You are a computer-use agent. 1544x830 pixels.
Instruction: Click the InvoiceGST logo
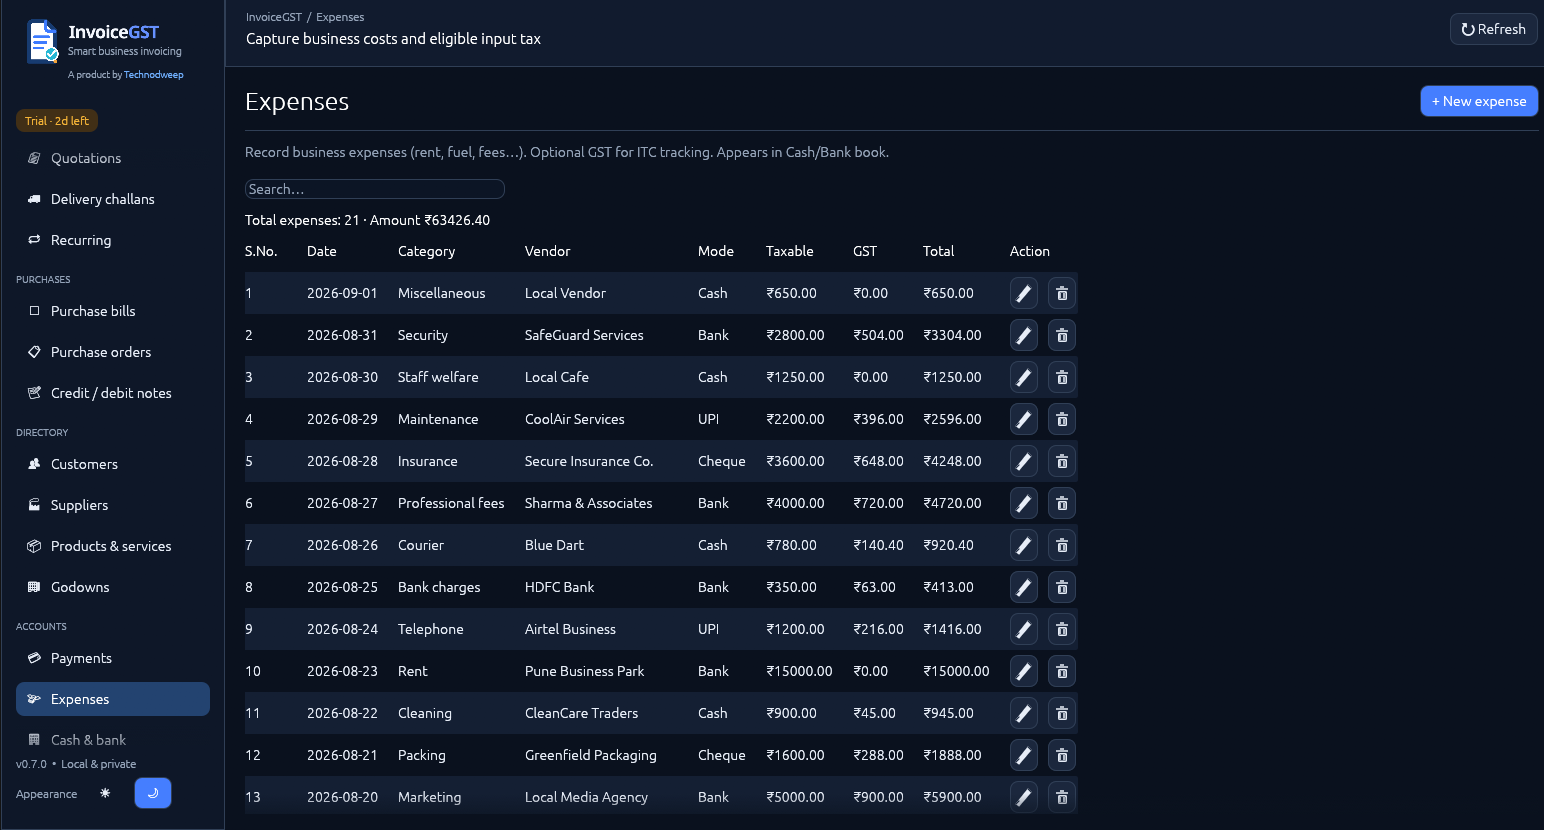tap(42, 42)
